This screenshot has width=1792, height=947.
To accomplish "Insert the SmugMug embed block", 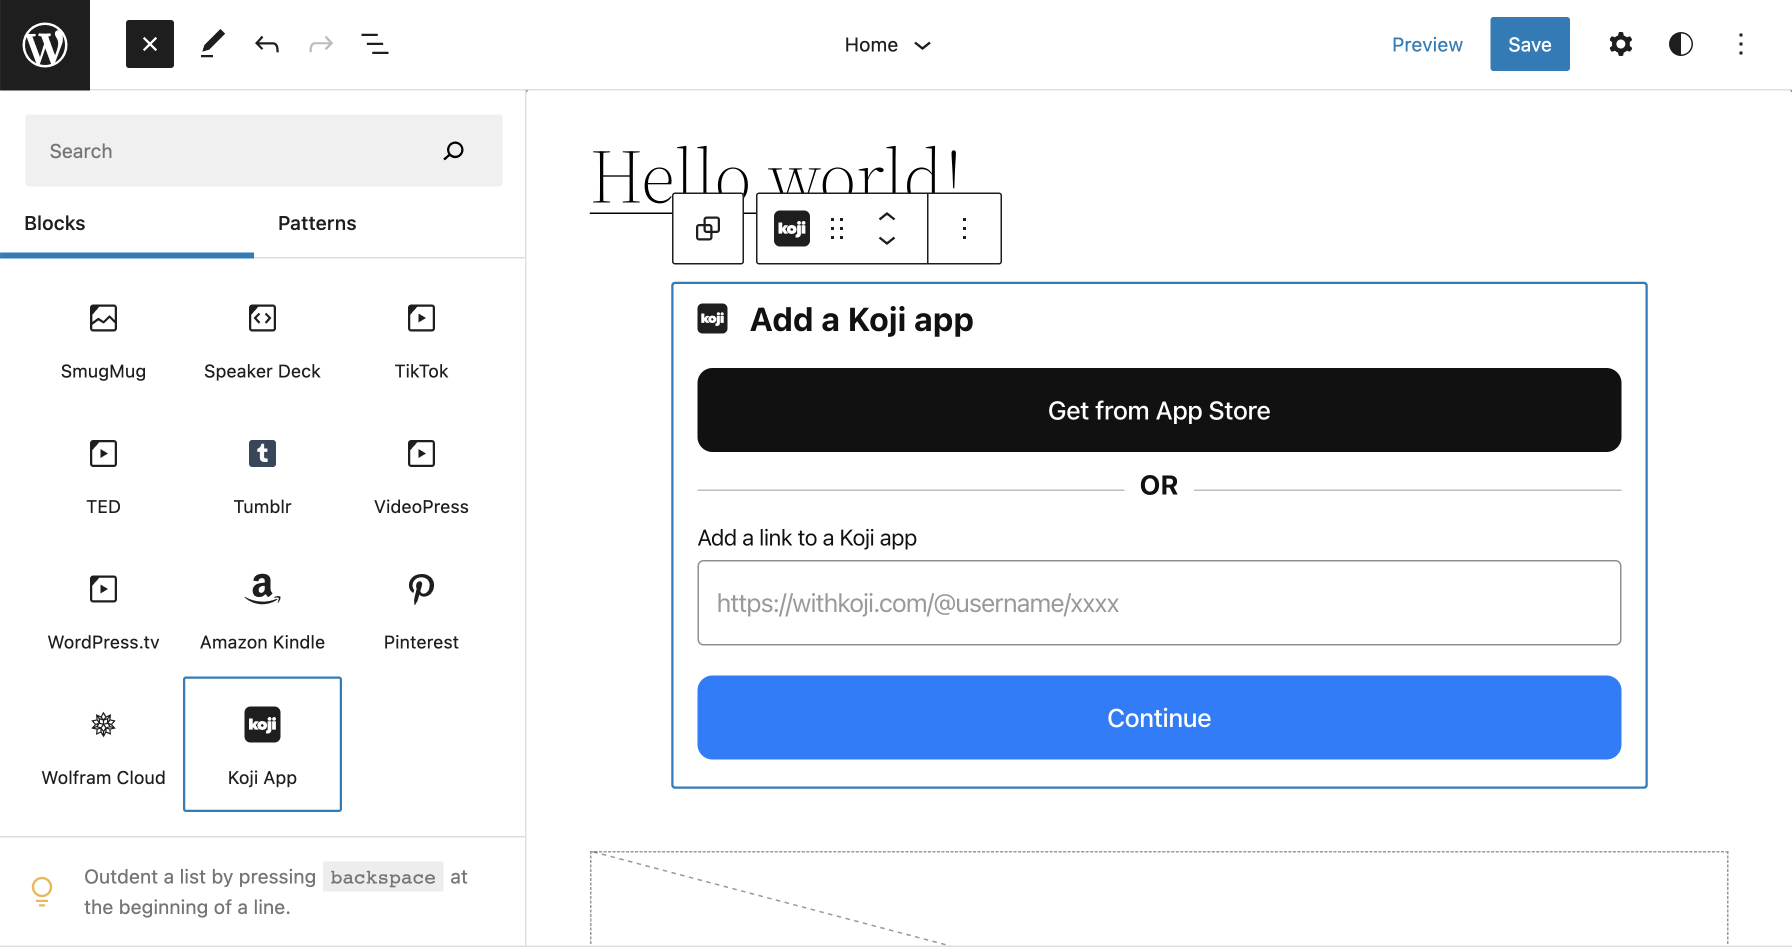I will 103,340.
